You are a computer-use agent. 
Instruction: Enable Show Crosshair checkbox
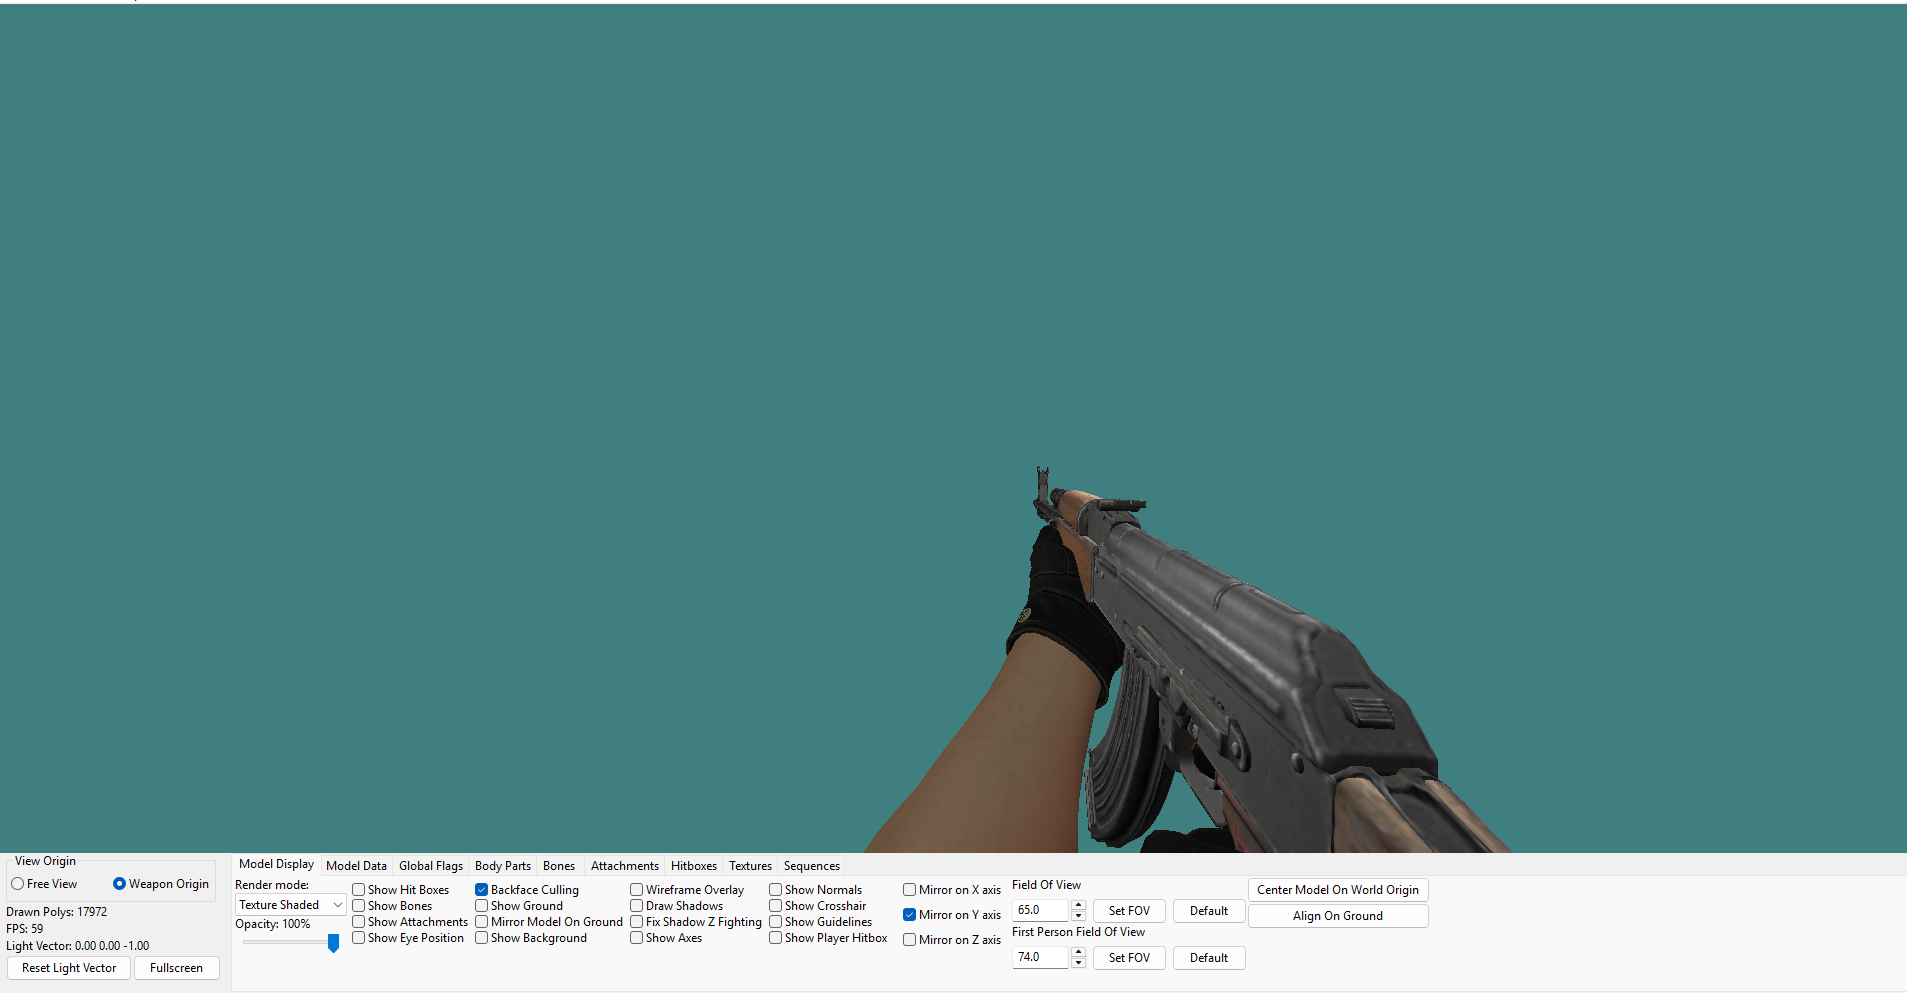click(x=775, y=906)
